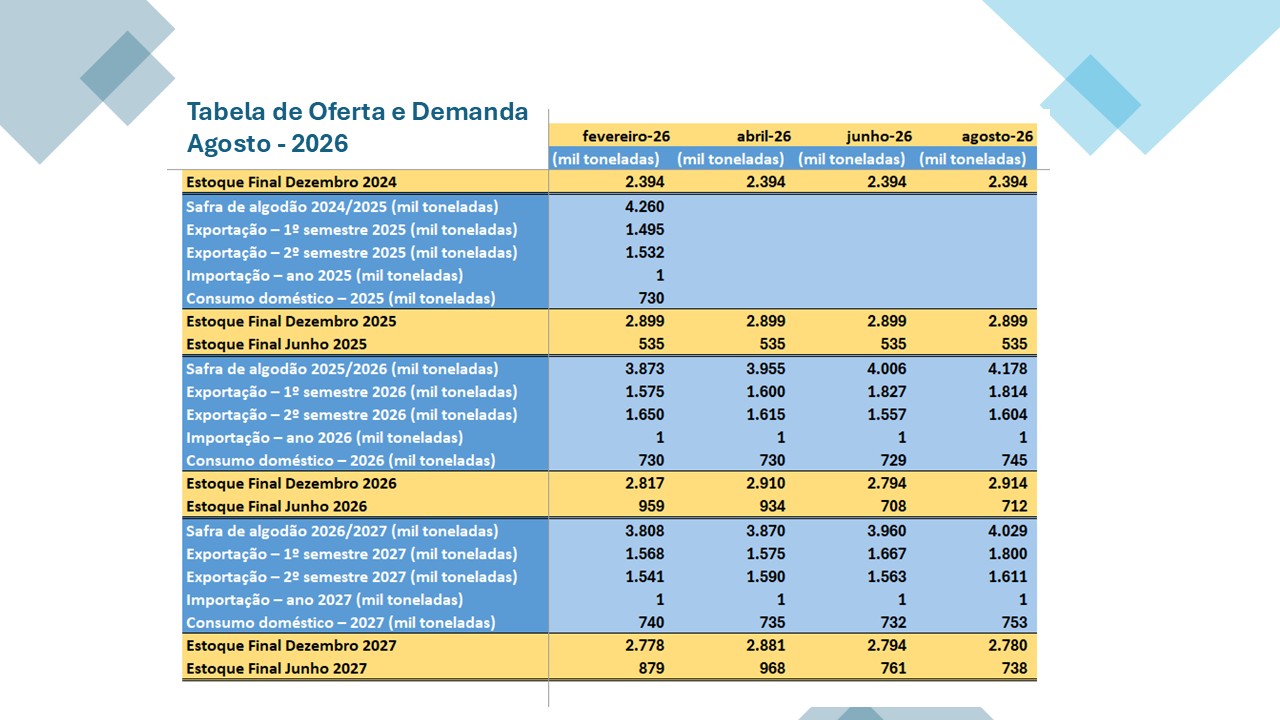Click Estoque Final Junho 2027 value 738
This screenshot has width=1280, height=720.
[x=1014, y=669]
